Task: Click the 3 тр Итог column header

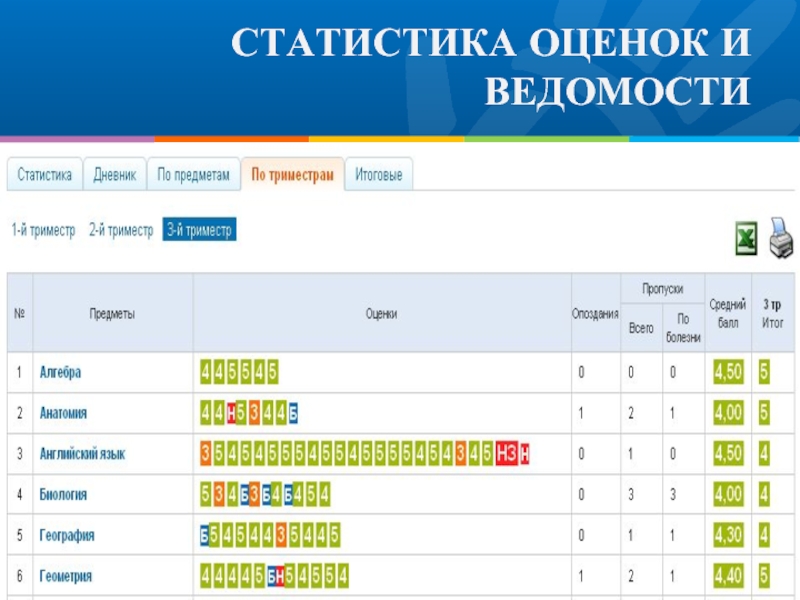Action: coord(772,313)
